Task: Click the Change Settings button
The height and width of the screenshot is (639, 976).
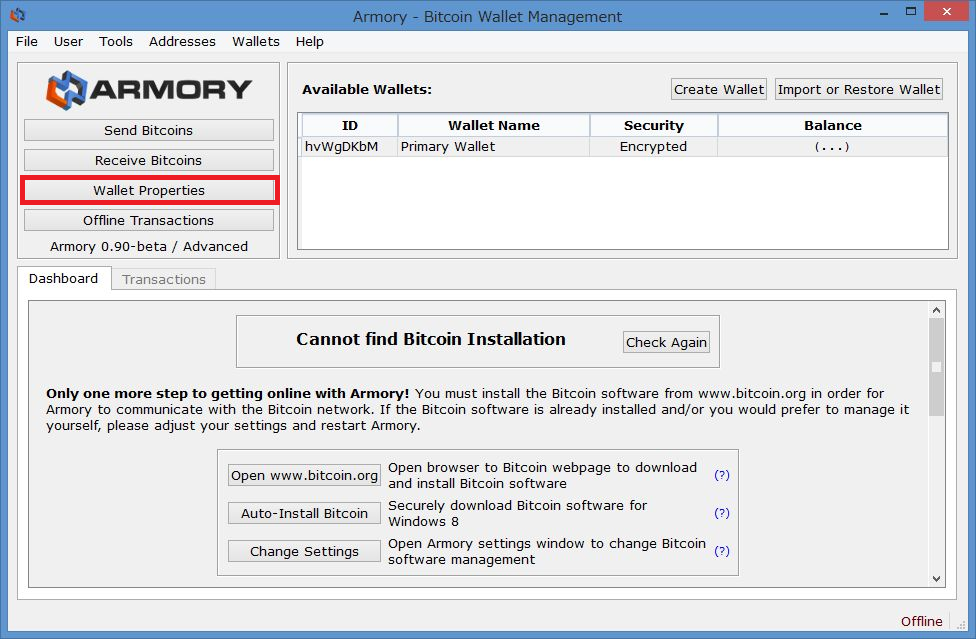Action: (304, 551)
